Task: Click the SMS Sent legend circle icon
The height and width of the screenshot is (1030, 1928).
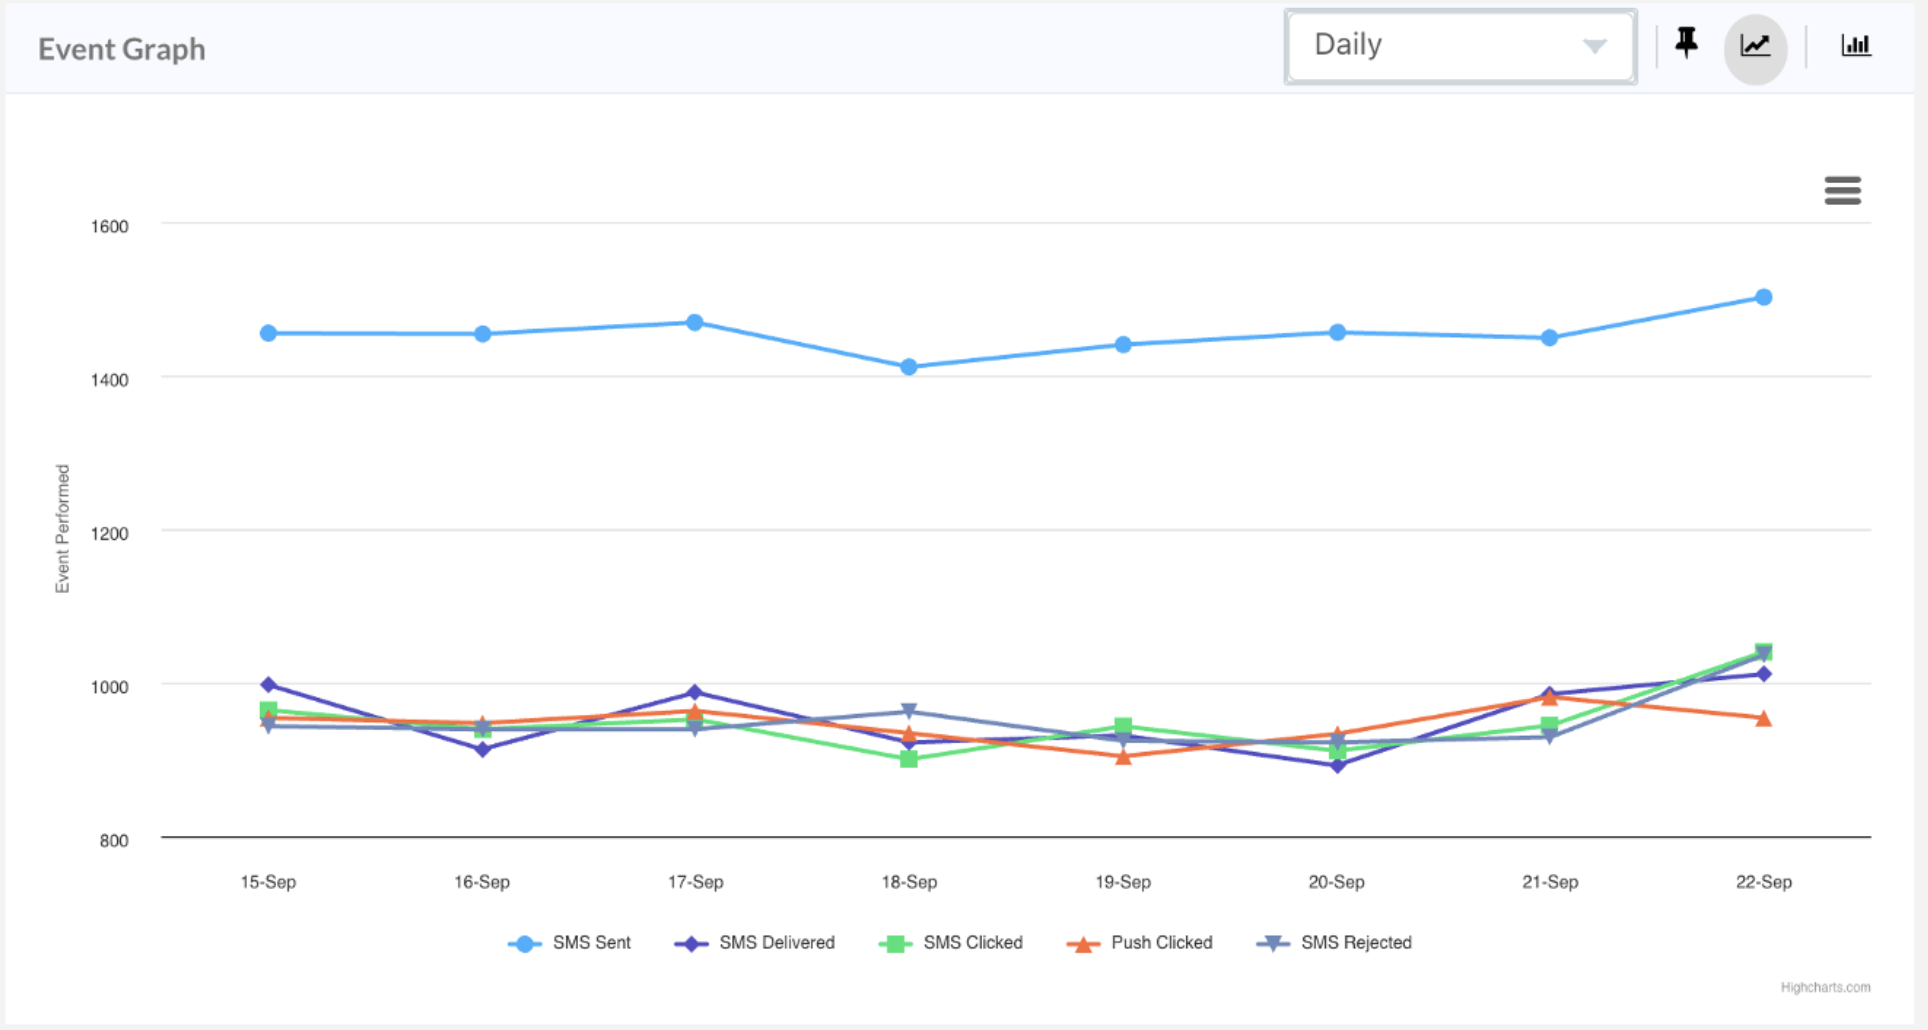Action: (x=524, y=943)
